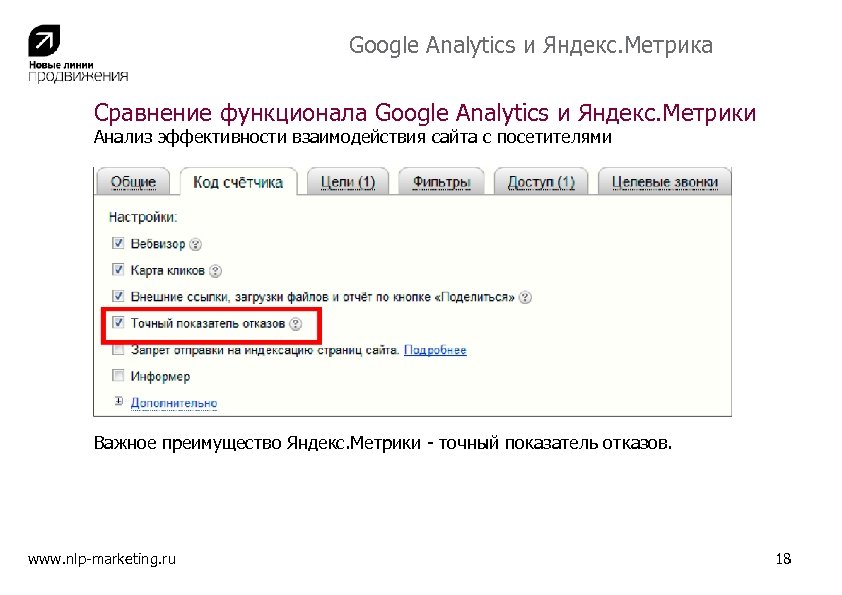Click help icon beside Карта кликов
842x595 pixels.
coord(216,271)
